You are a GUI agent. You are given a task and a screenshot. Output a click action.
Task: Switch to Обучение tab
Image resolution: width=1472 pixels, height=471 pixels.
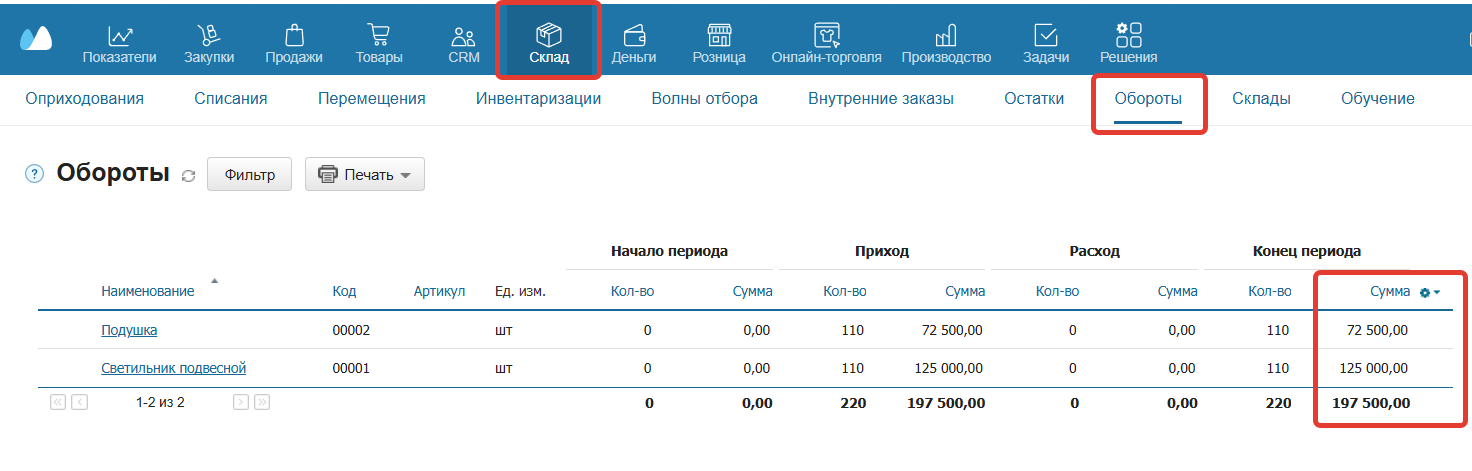coord(1378,99)
